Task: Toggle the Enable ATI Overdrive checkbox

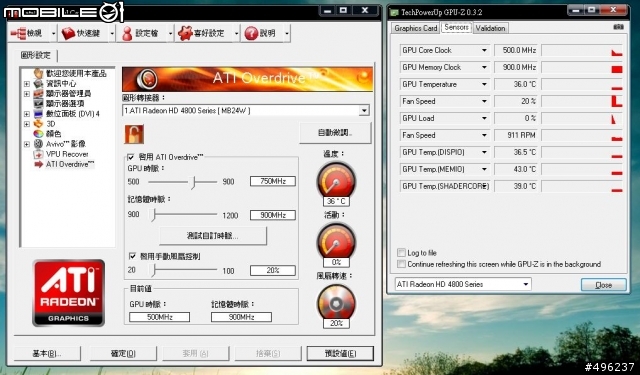Action: coord(131,157)
